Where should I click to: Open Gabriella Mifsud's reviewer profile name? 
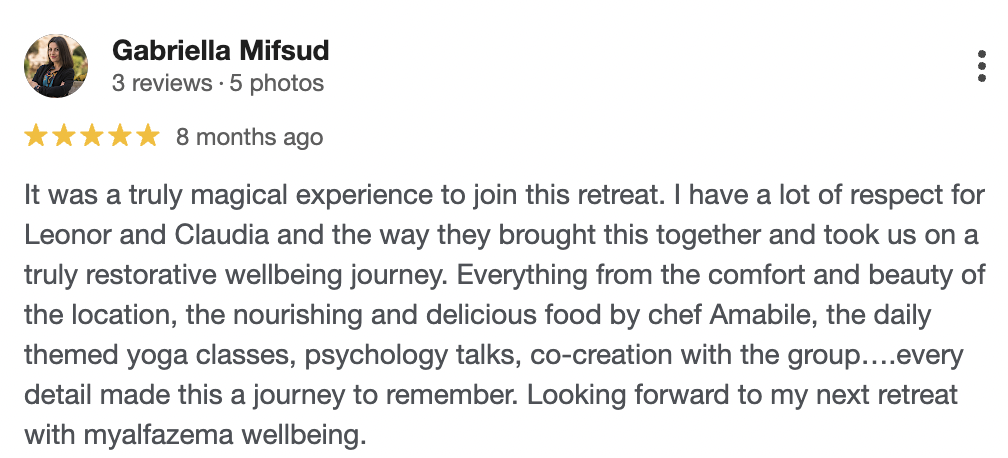[x=220, y=50]
